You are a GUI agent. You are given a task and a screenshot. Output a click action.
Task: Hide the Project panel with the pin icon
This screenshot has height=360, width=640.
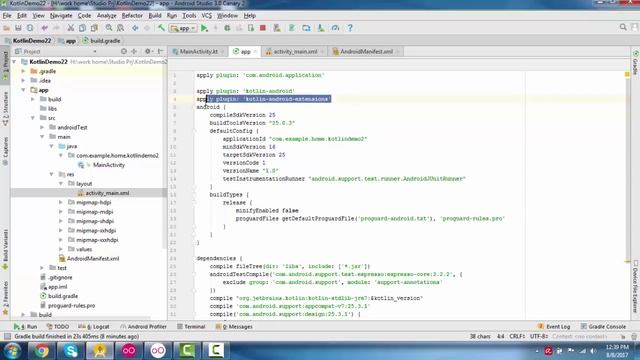pos(161,51)
